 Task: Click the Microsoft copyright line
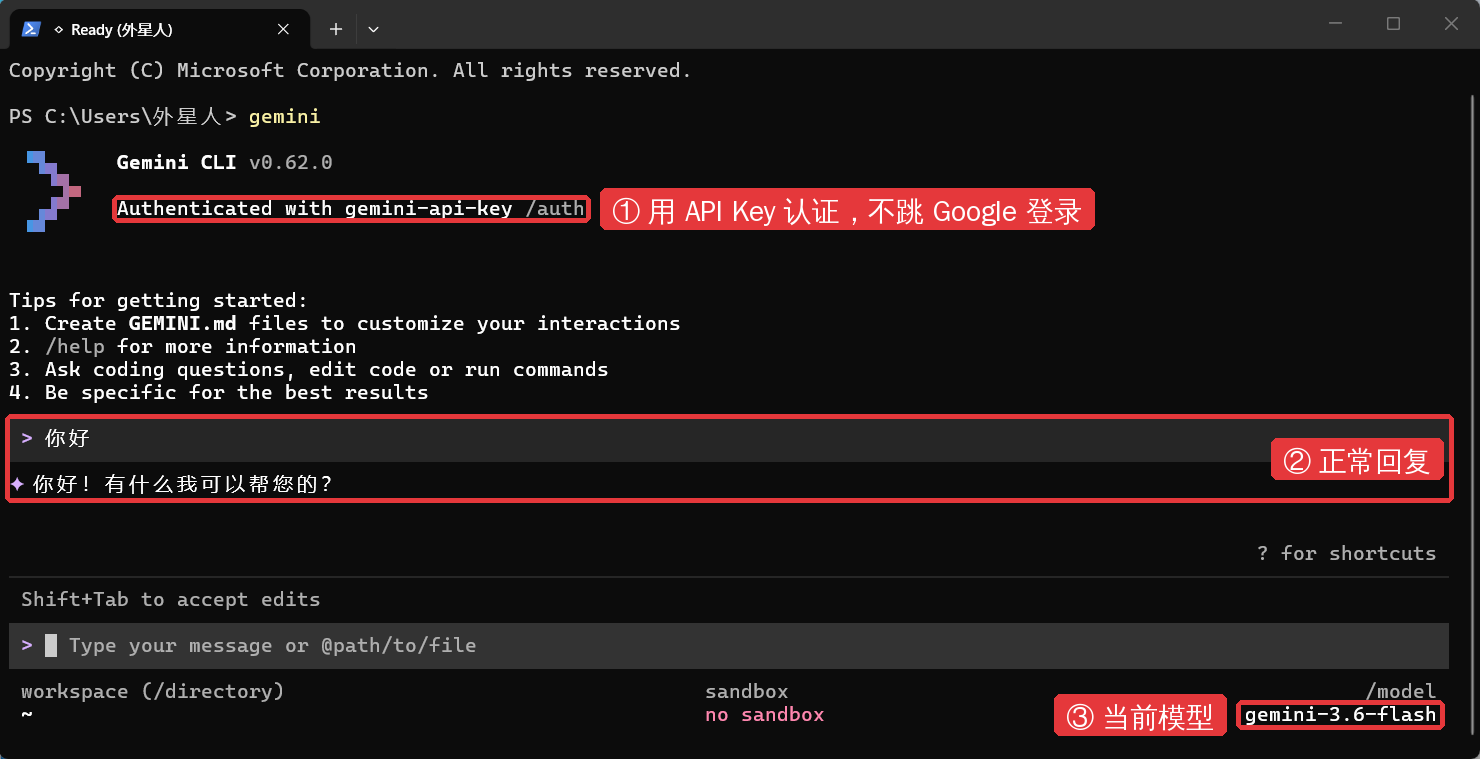(351, 70)
